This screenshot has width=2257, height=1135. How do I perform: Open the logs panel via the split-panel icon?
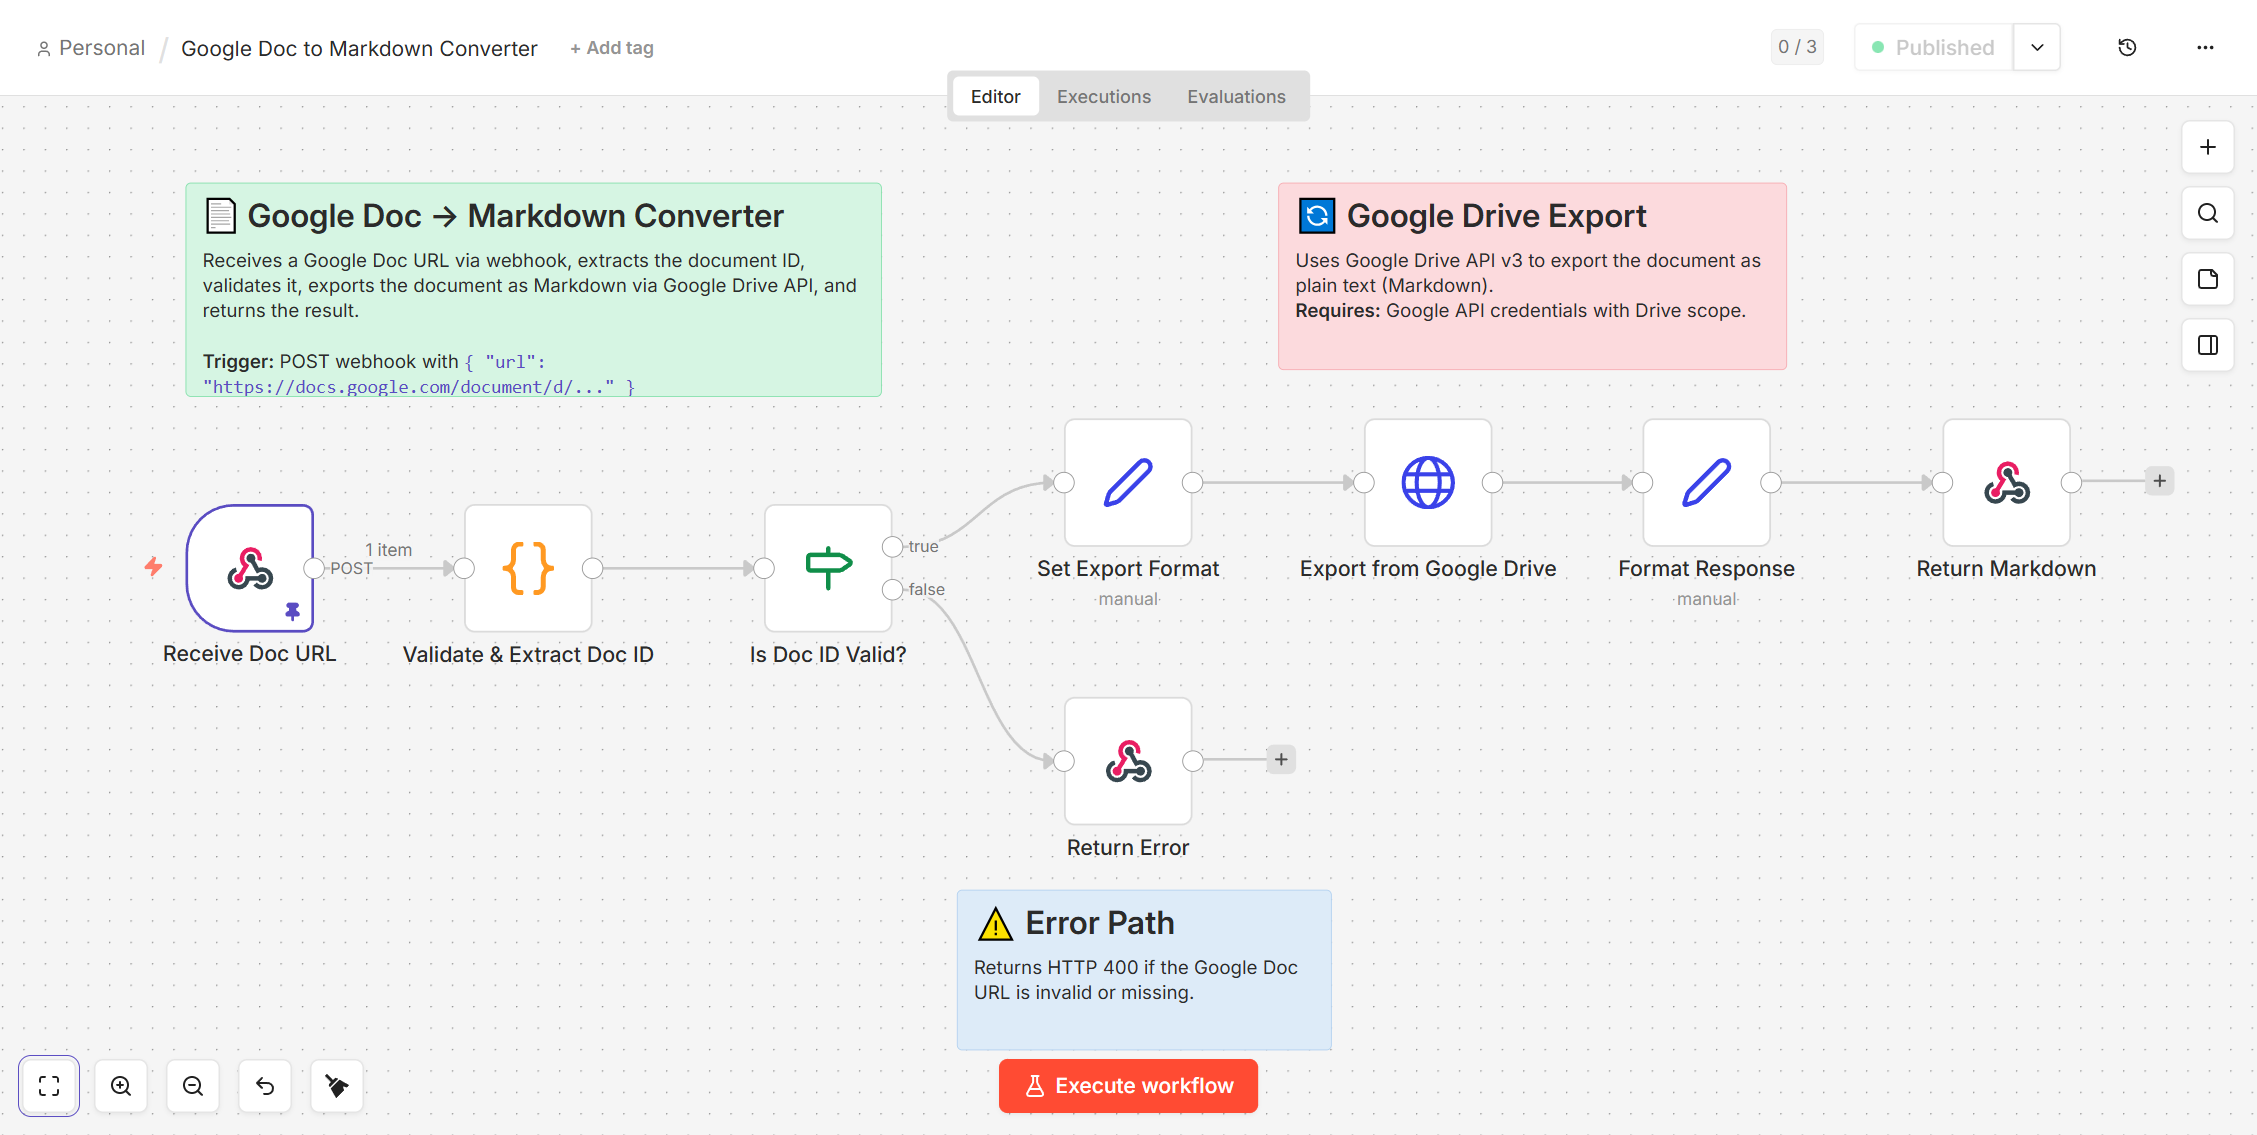point(2208,345)
